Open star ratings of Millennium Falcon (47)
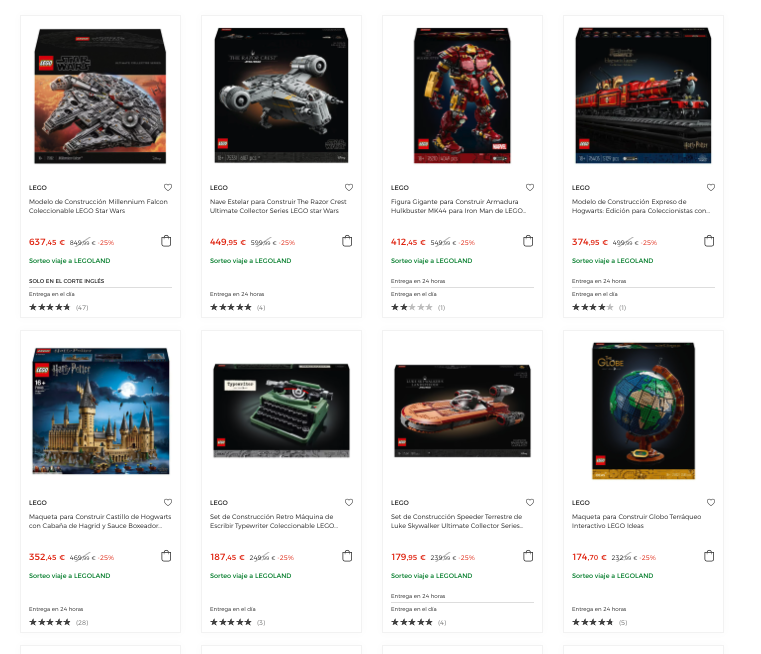761x654 pixels. tap(59, 307)
